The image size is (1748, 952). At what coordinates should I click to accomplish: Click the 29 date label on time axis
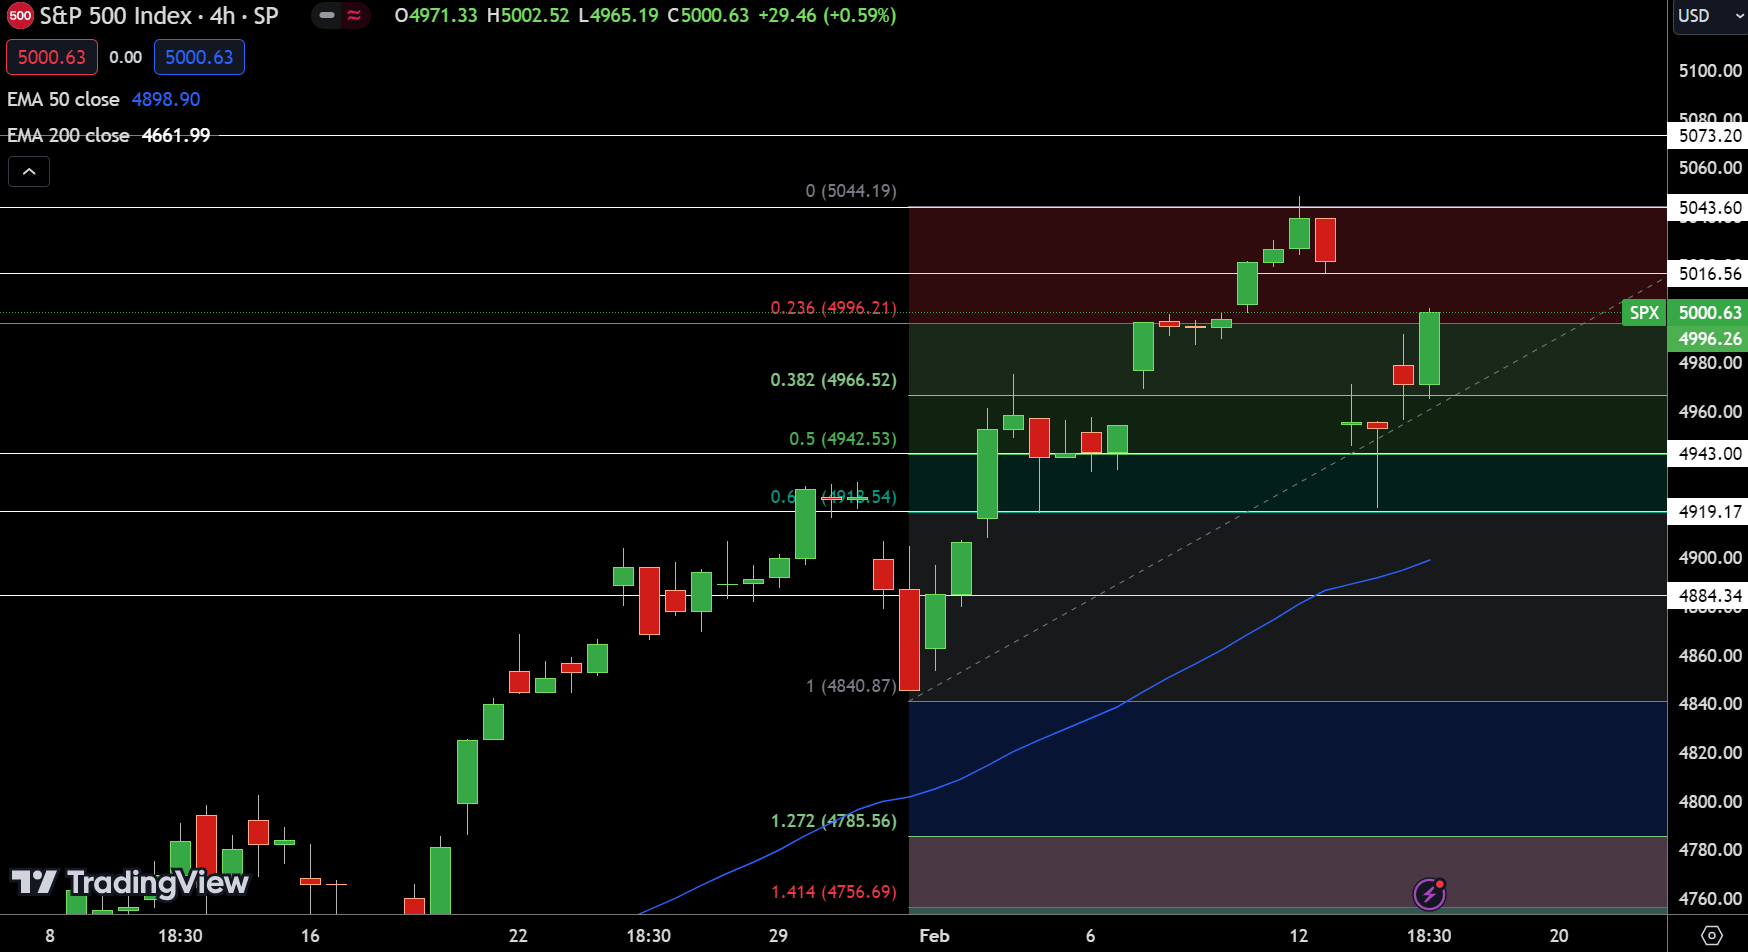pyautogui.click(x=778, y=936)
